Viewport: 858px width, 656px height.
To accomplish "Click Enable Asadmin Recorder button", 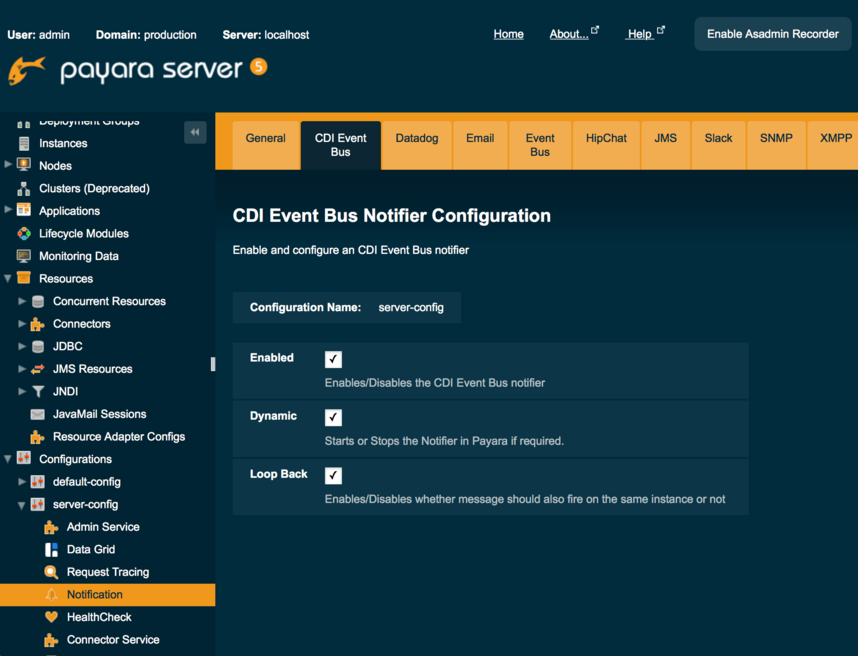I will coord(773,34).
